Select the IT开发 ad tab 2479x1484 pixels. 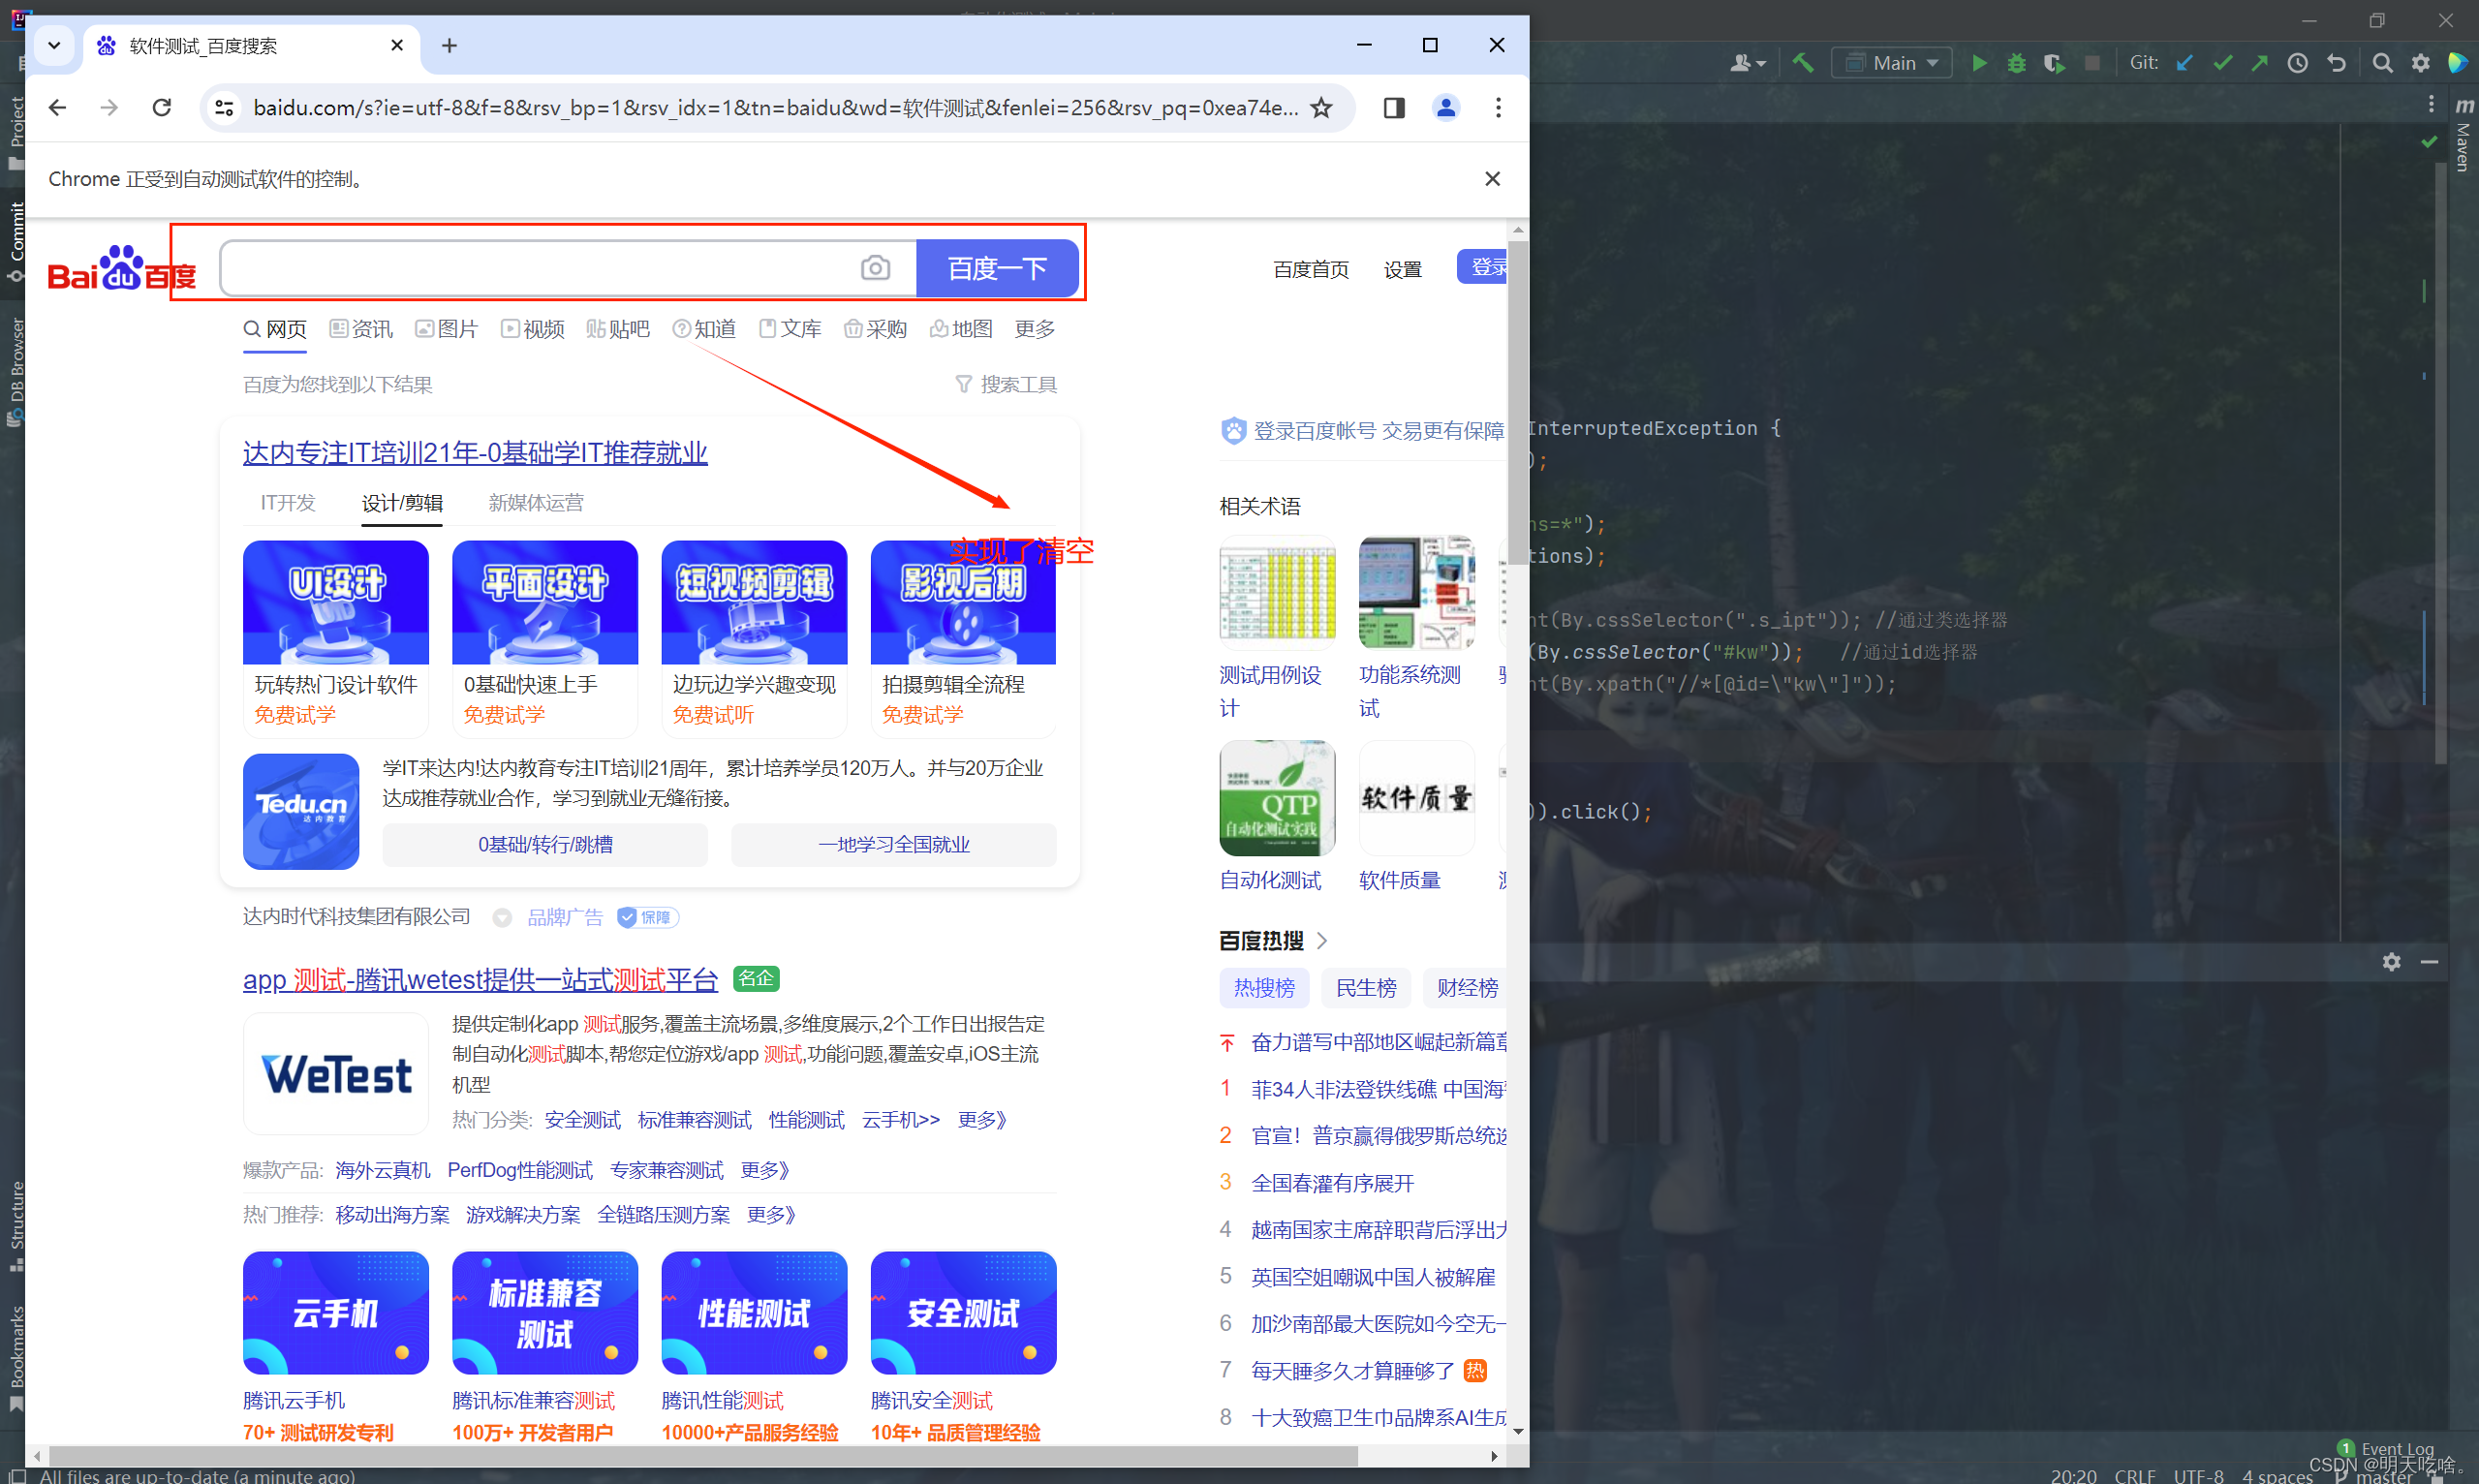click(x=288, y=502)
